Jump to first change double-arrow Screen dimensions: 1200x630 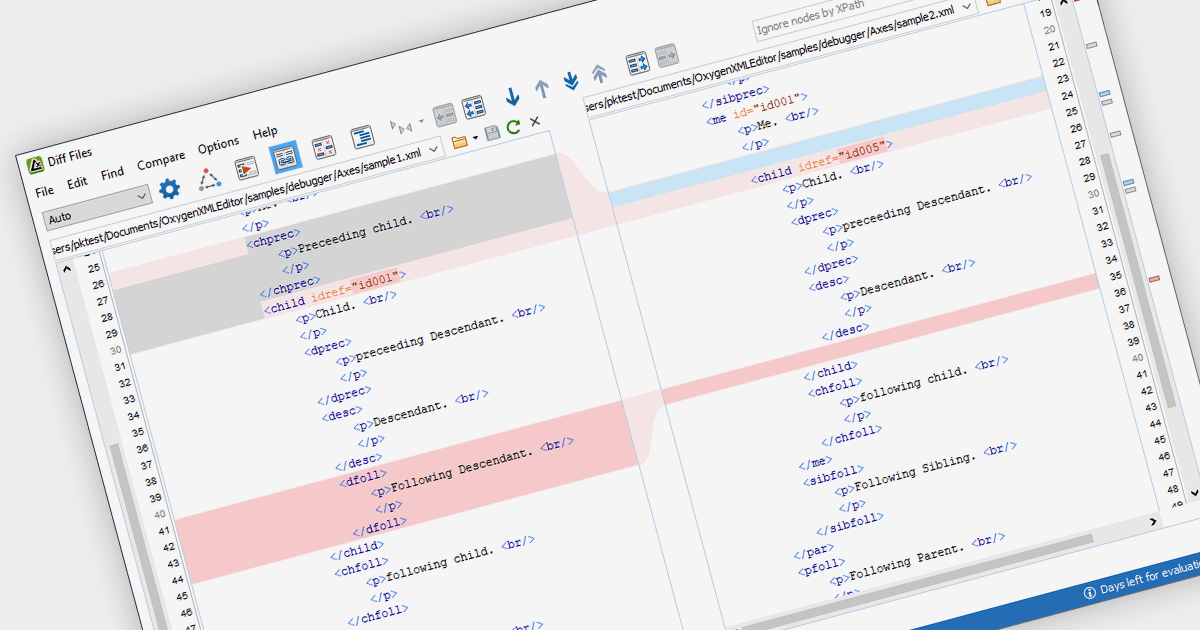599,74
